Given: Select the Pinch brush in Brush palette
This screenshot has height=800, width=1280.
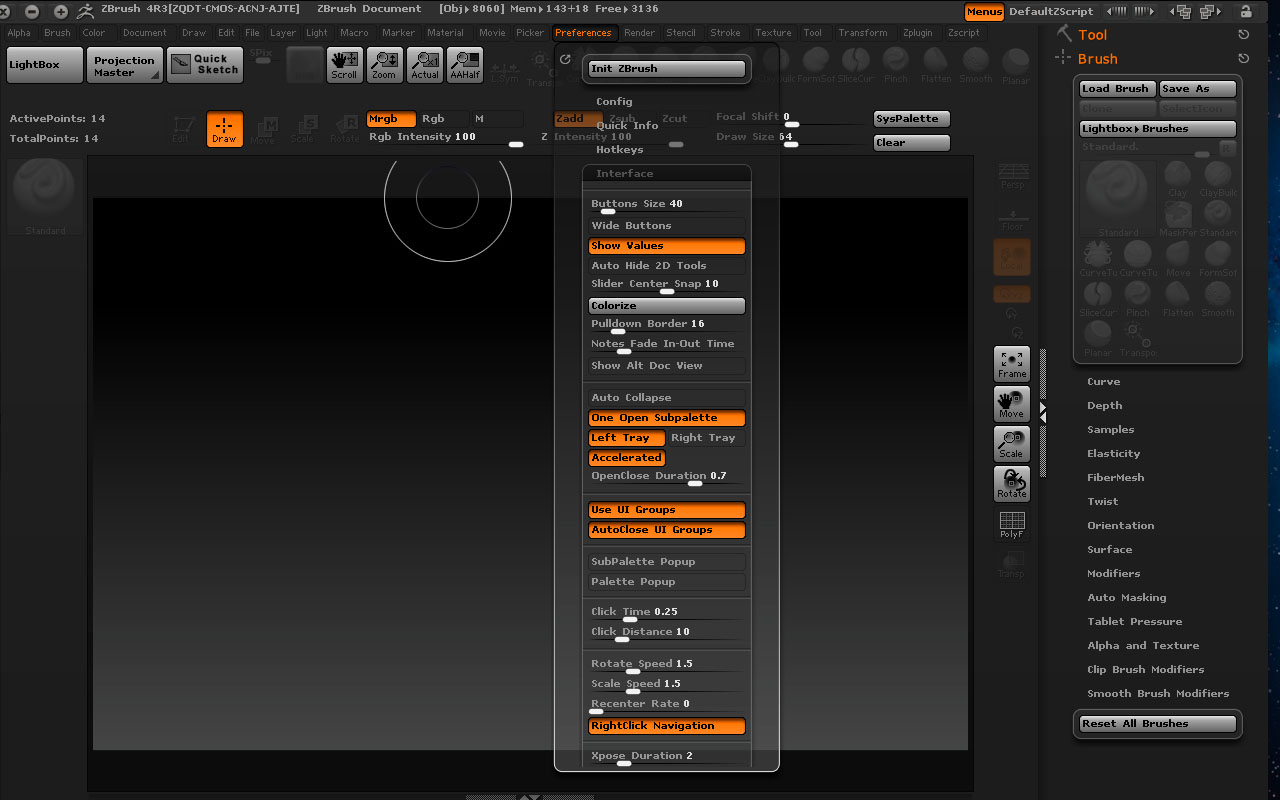Looking at the screenshot, I should click(x=1138, y=299).
